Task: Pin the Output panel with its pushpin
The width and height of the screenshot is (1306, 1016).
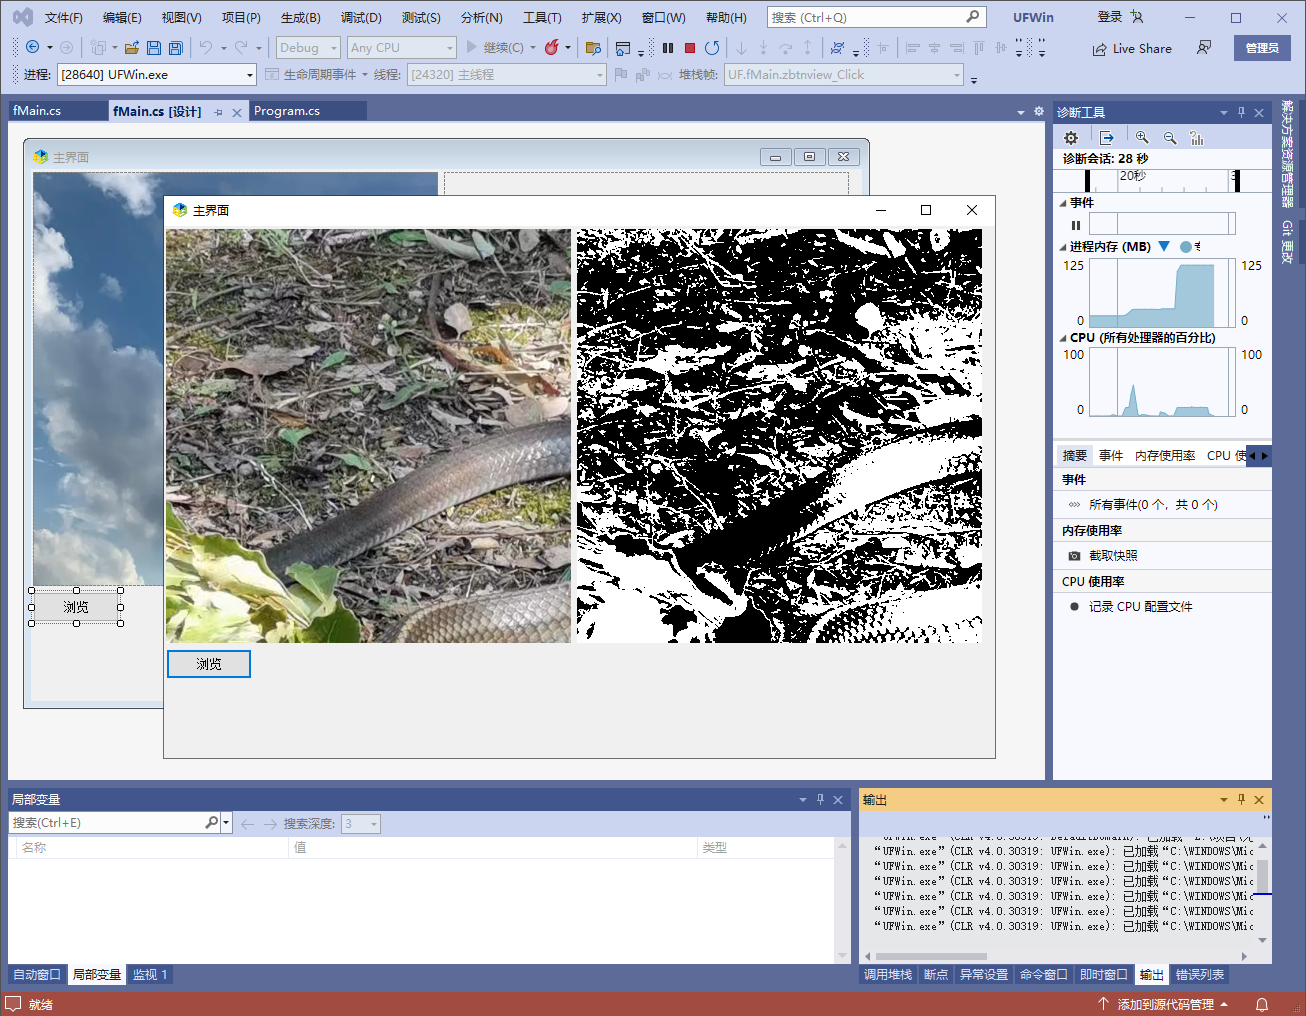Action: click(1241, 799)
